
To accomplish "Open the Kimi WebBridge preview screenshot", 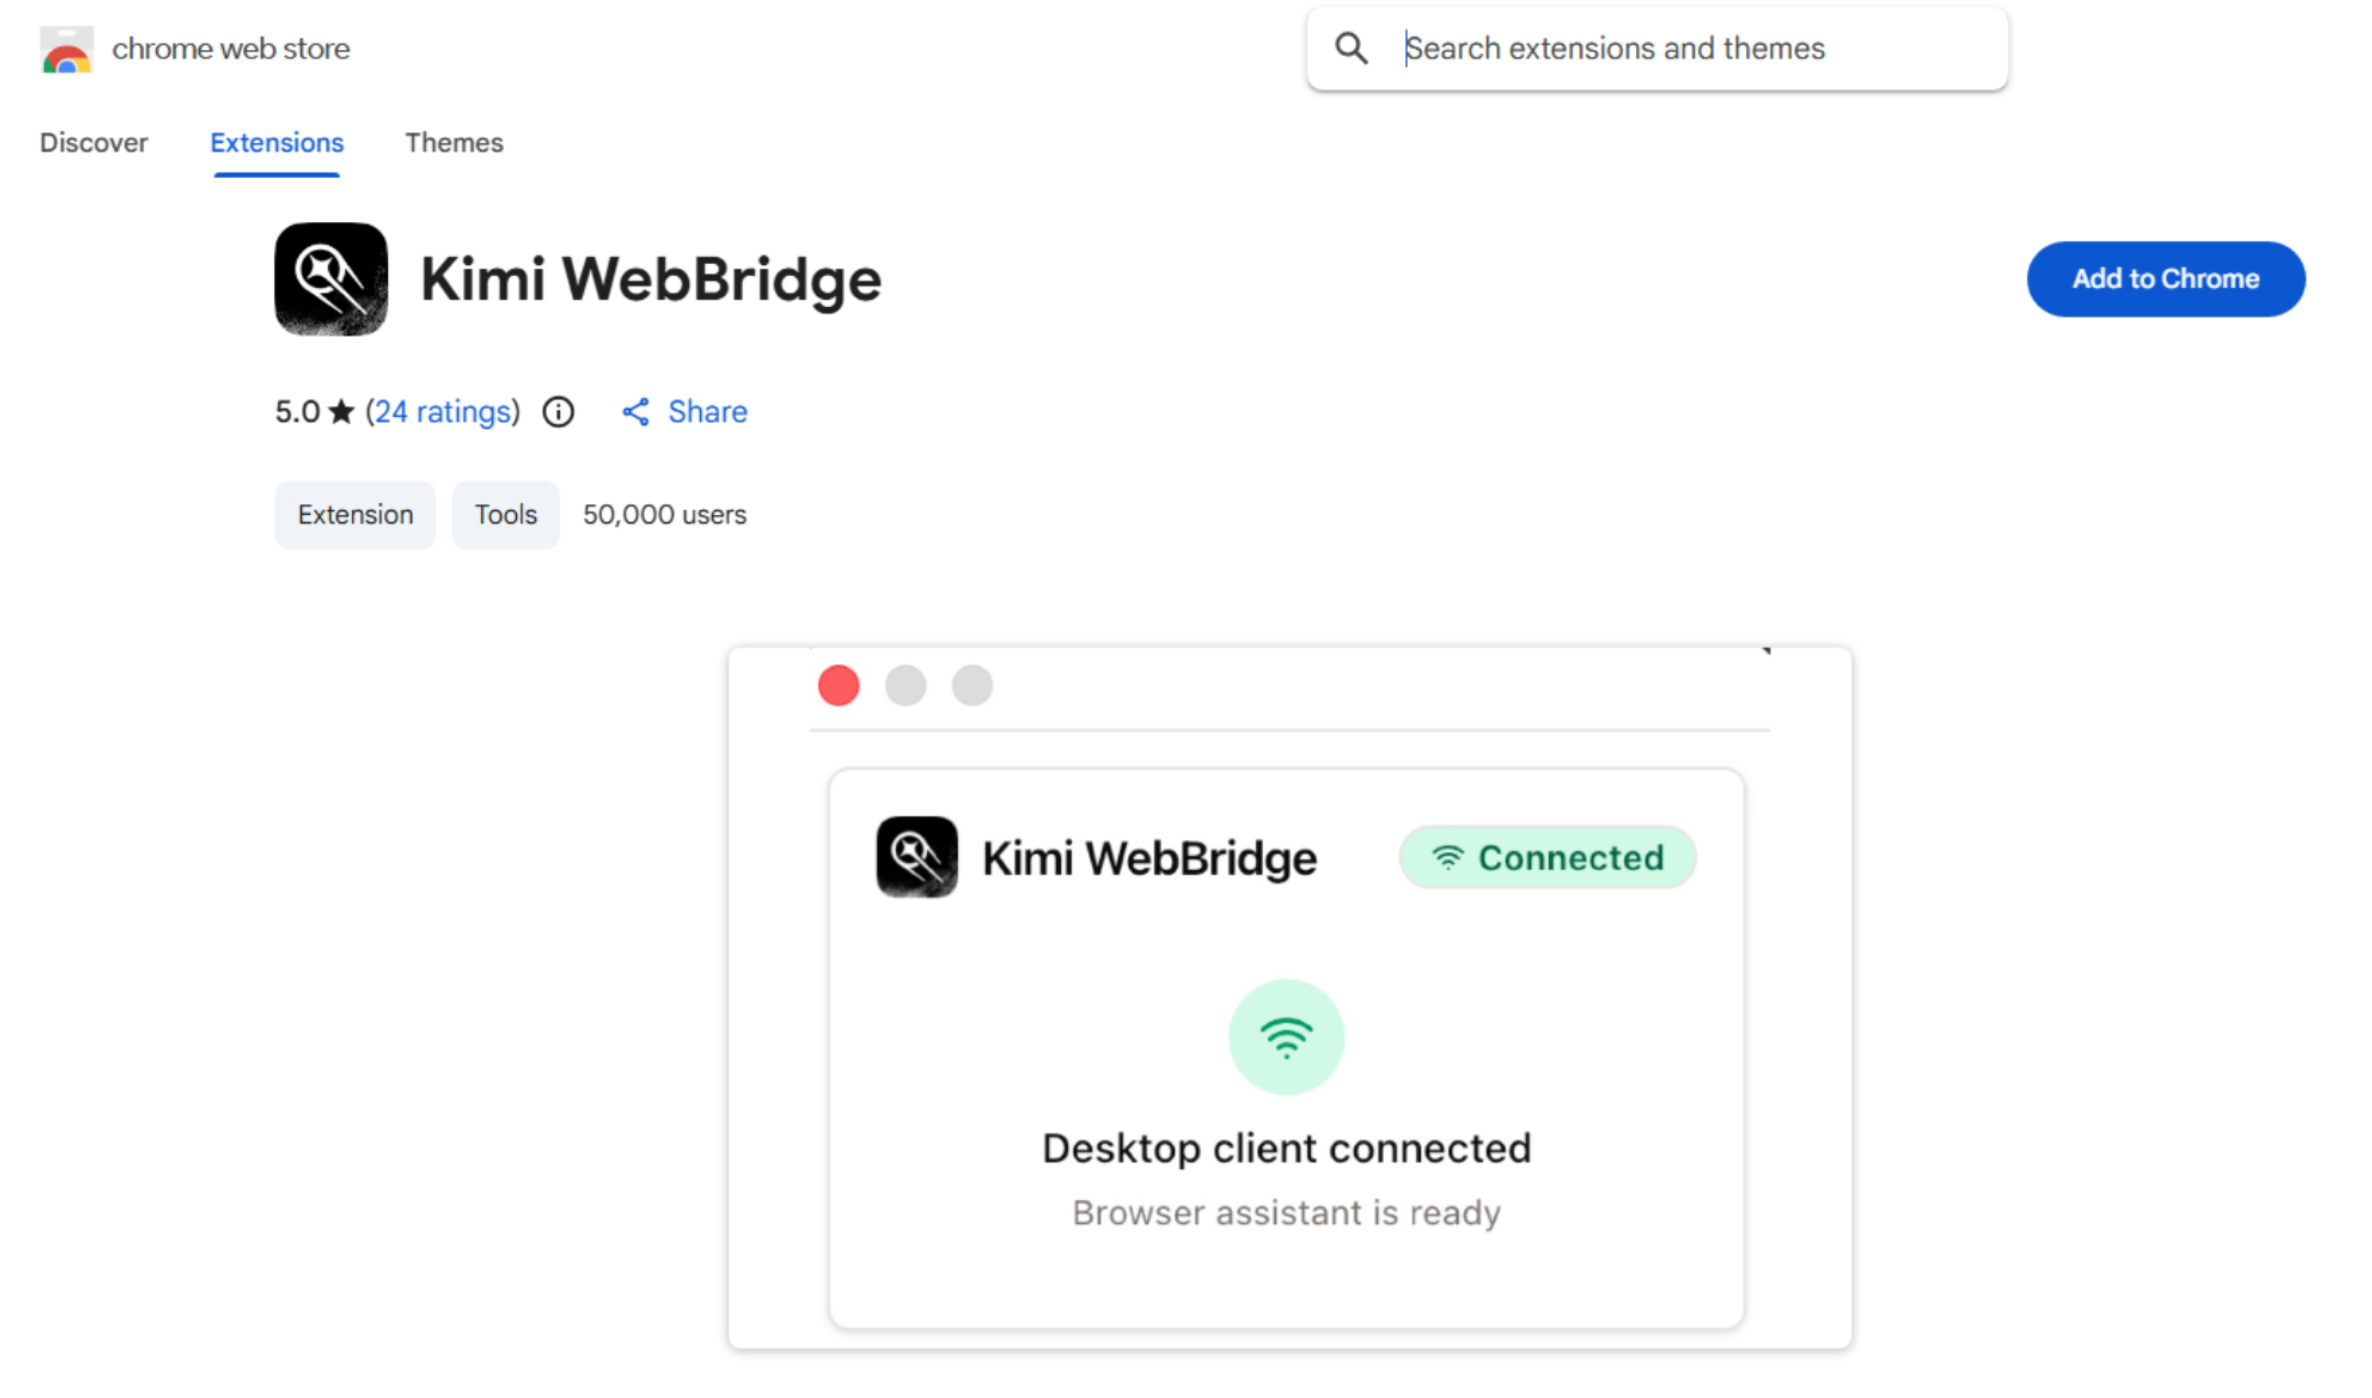I will pos(1290,998).
